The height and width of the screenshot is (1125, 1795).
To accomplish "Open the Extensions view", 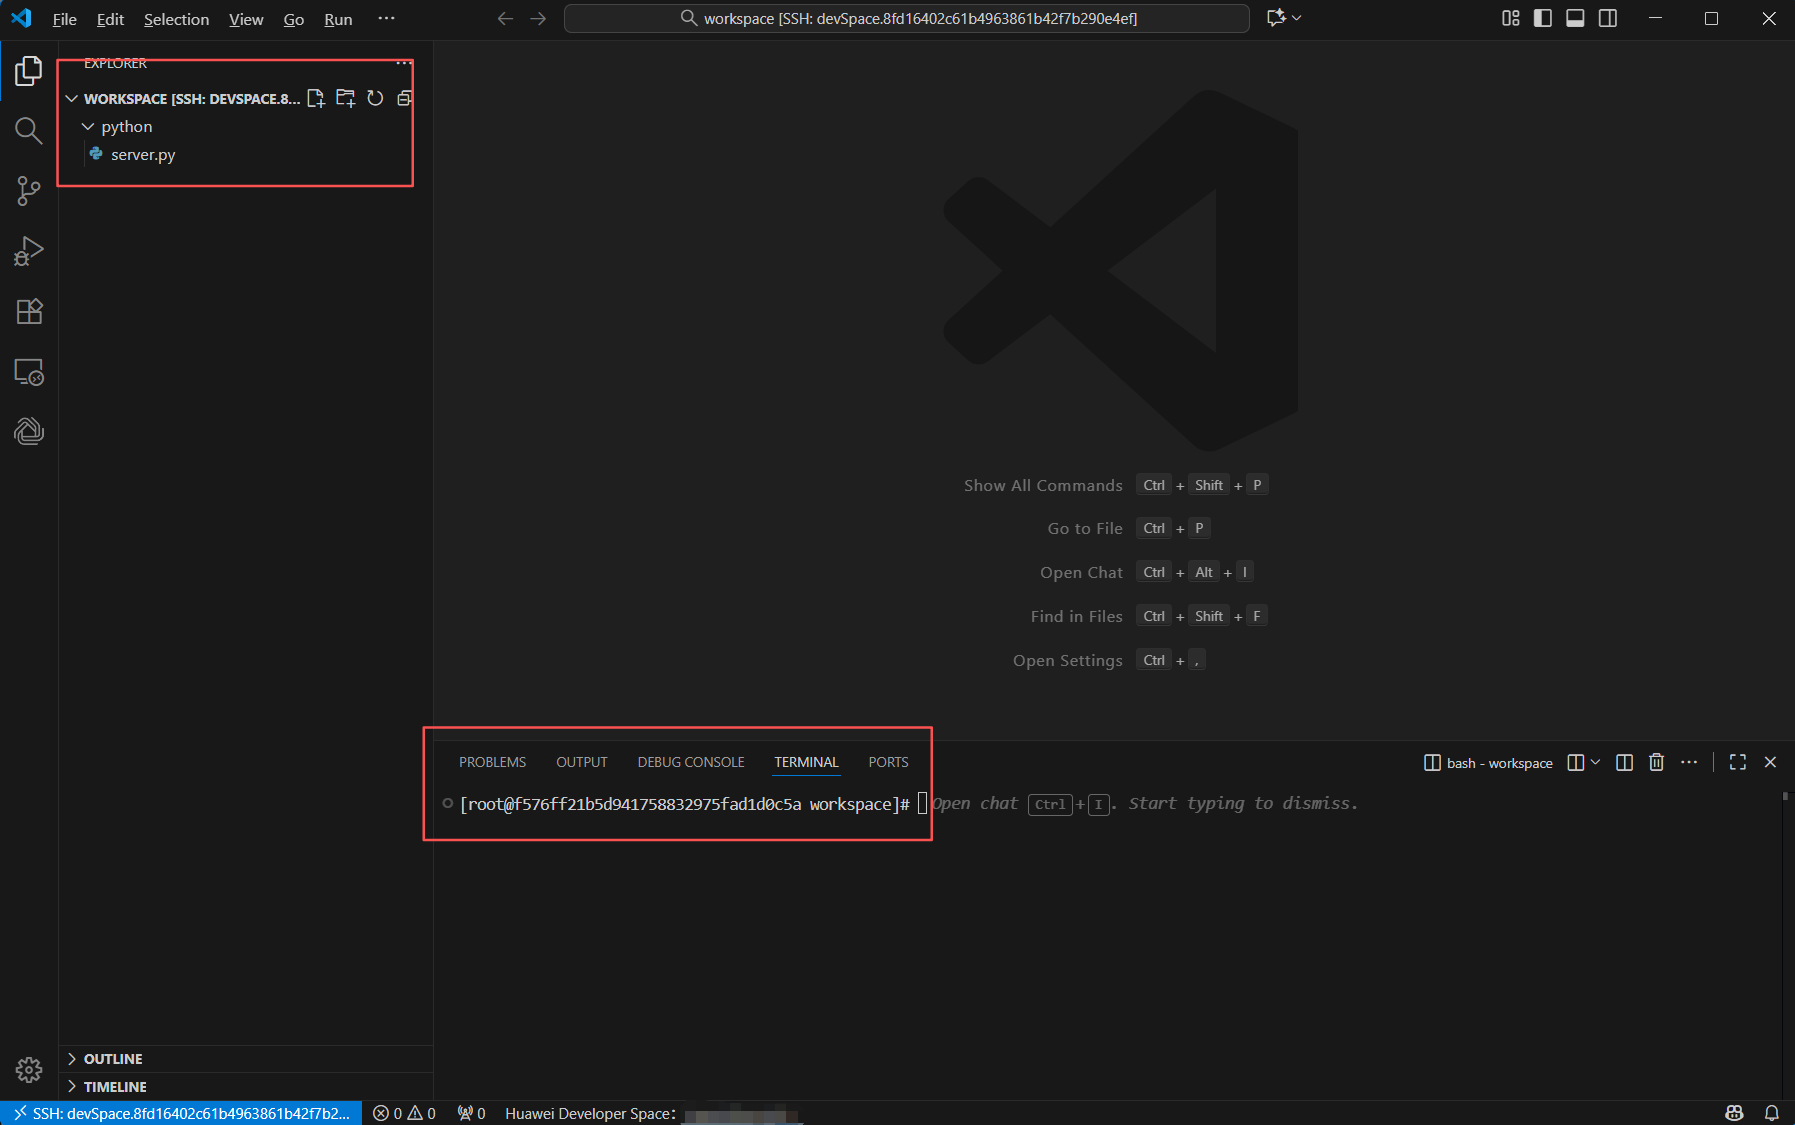I will (29, 311).
